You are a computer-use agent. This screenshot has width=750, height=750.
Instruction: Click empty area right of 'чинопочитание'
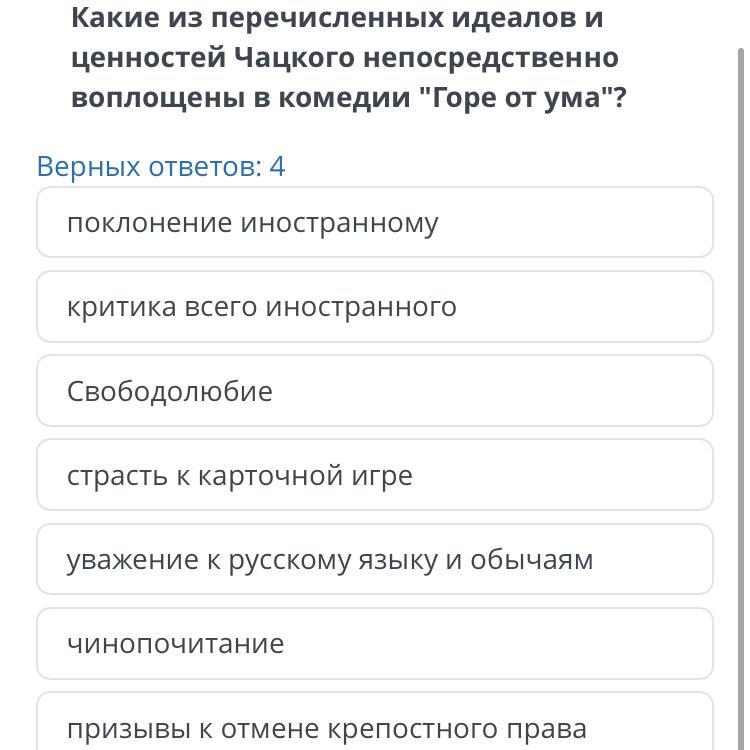click(x=497, y=643)
